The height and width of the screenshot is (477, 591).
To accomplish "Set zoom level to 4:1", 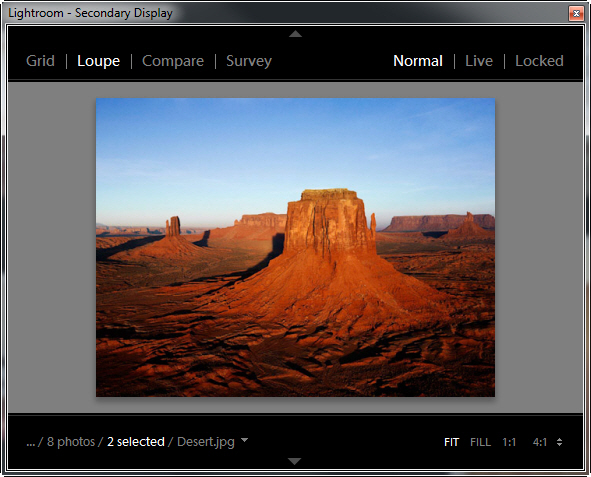I will (540, 442).
